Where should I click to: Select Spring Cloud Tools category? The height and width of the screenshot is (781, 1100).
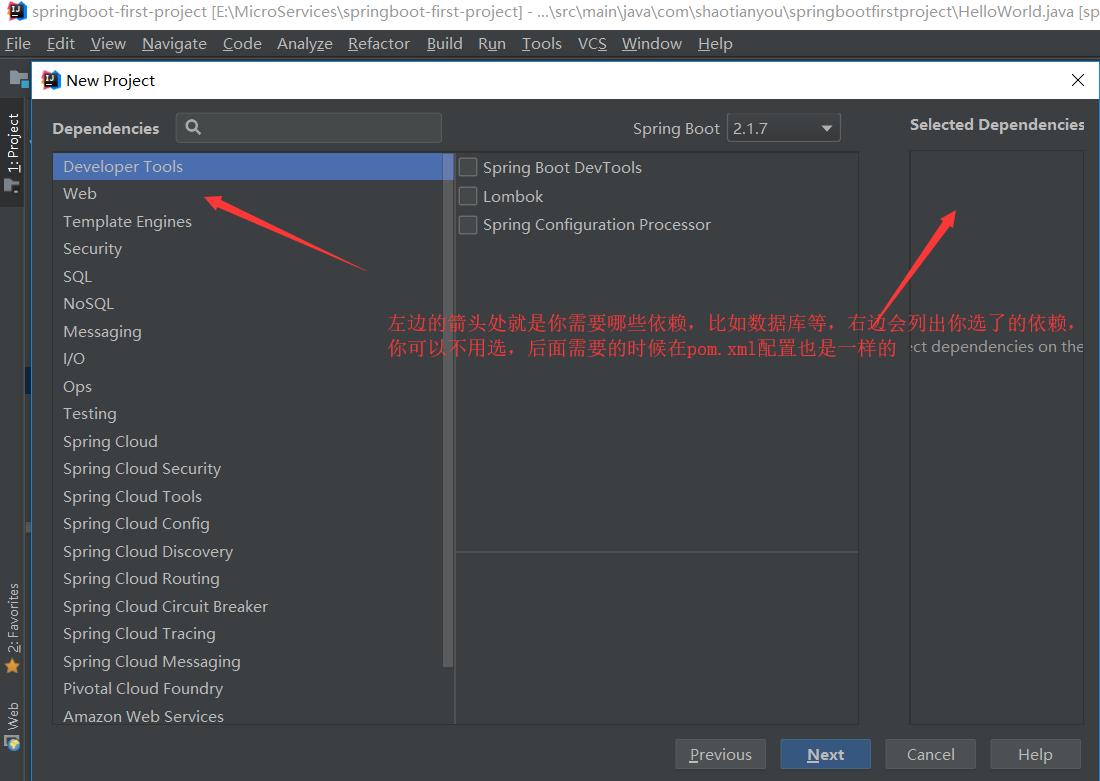point(248,496)
